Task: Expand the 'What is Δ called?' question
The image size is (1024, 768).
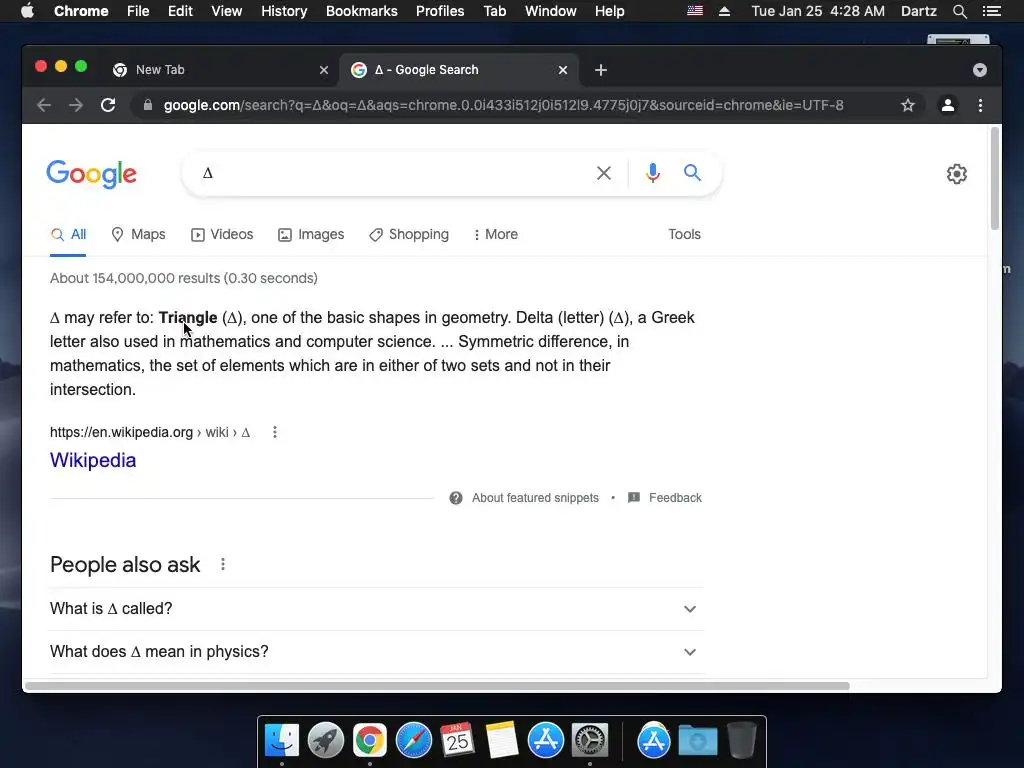Action: coord(376,609)
